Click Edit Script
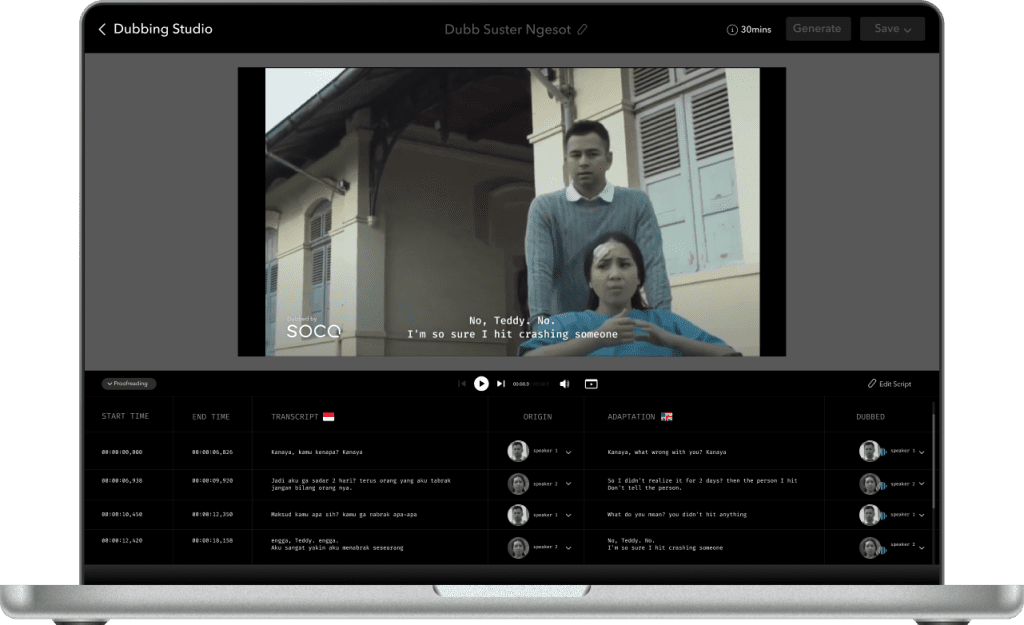 coord(889,384)
